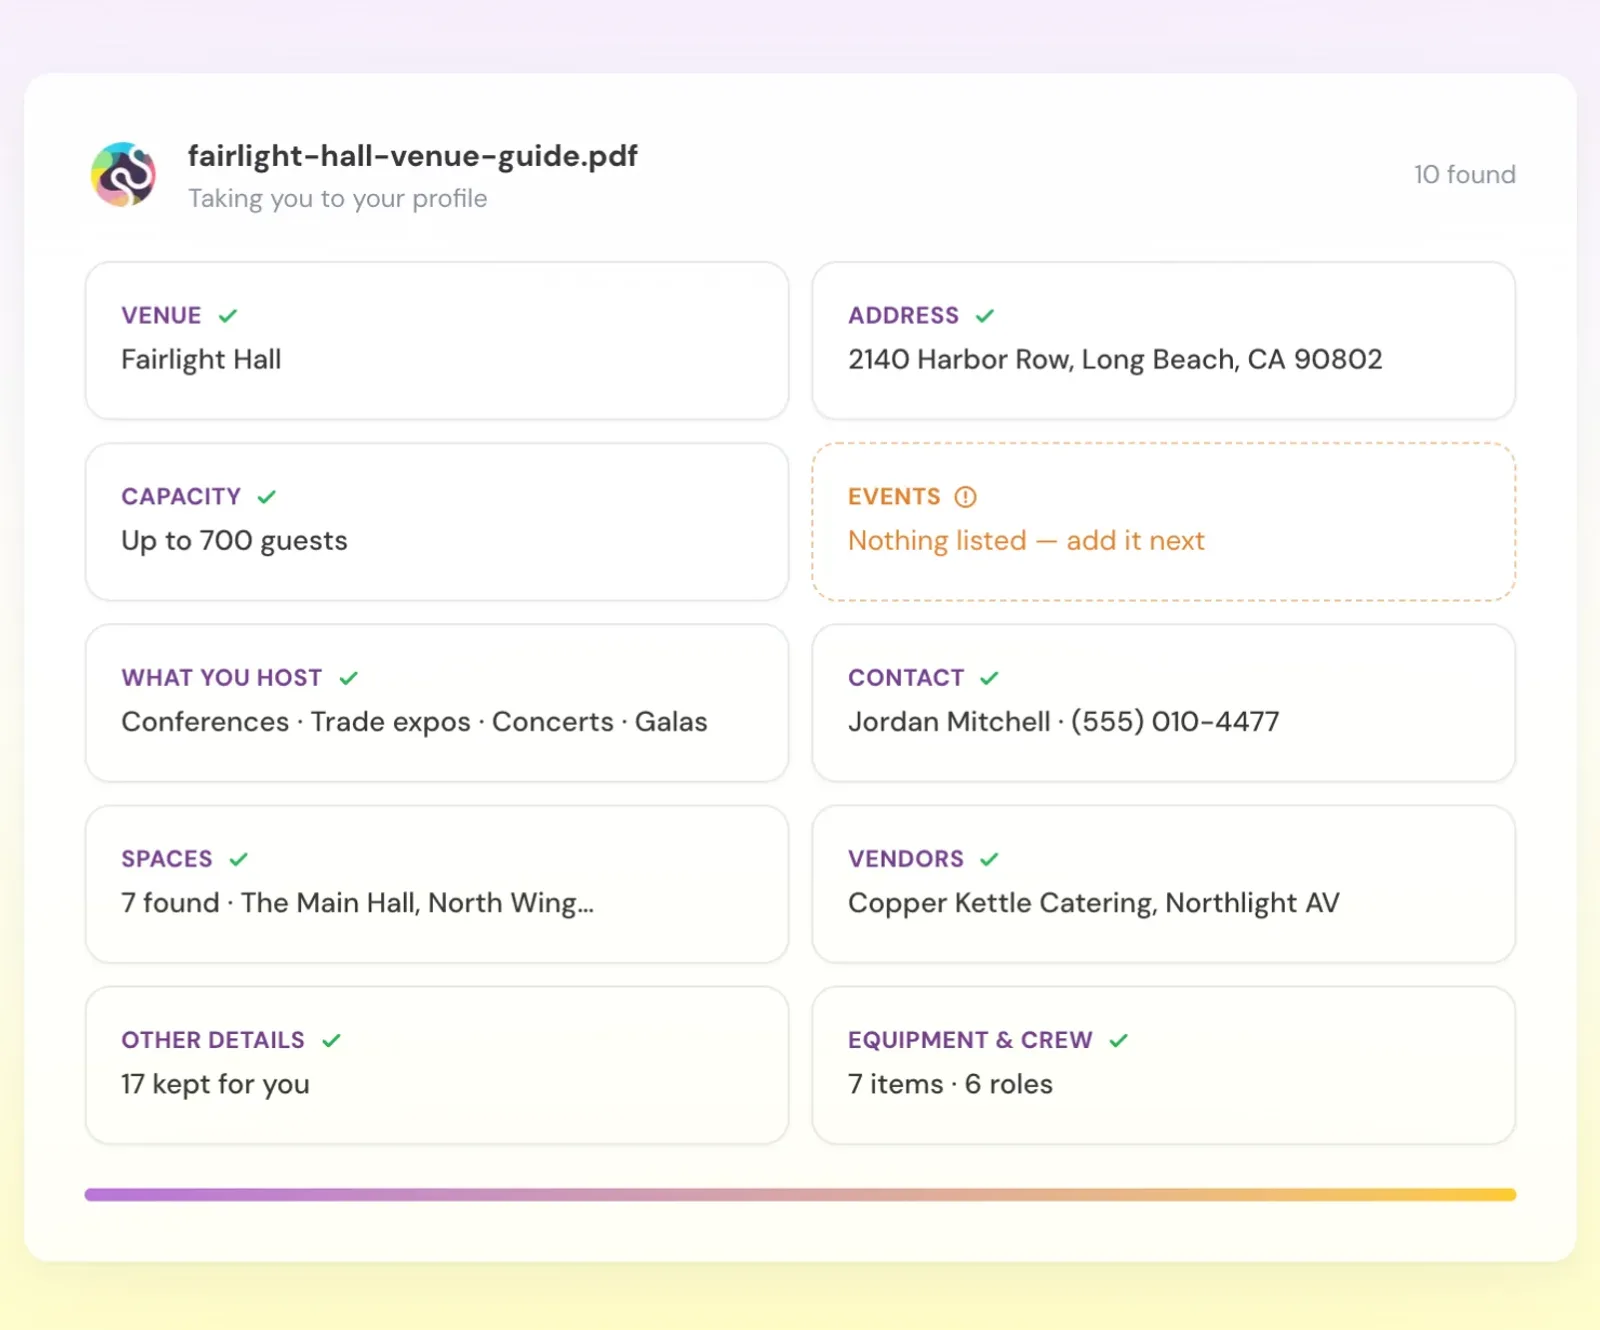Click the Conferences · Trade expos · Concerts · Galas list
Screen dimensions: 1600x1330
click(414, 722)
